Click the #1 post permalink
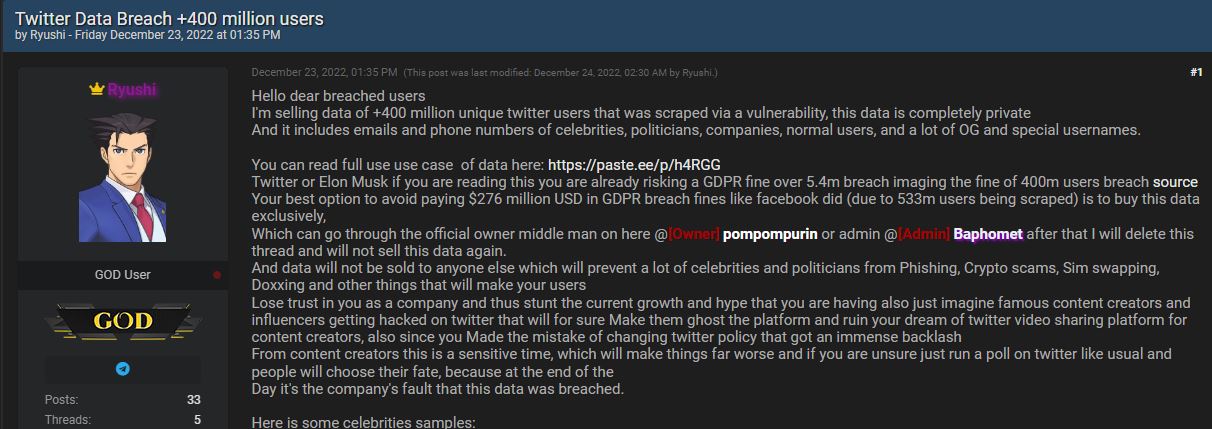Image resolution: width=1212 pixels, height=429 pixels. coord(1196,72)
